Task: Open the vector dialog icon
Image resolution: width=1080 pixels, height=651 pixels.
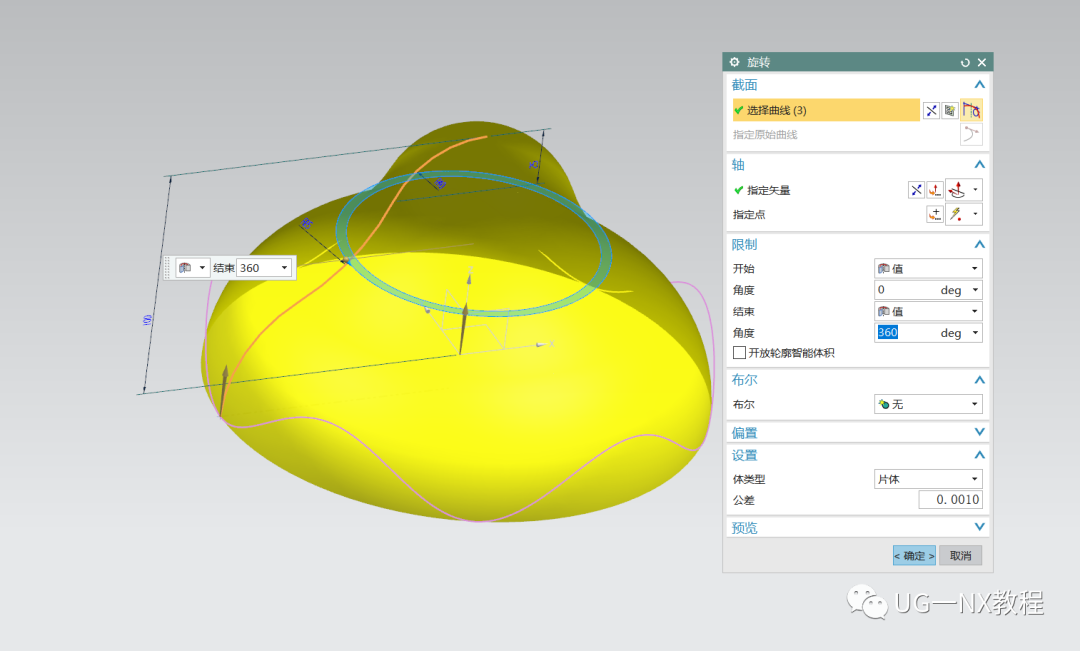Action: (935, 190)
